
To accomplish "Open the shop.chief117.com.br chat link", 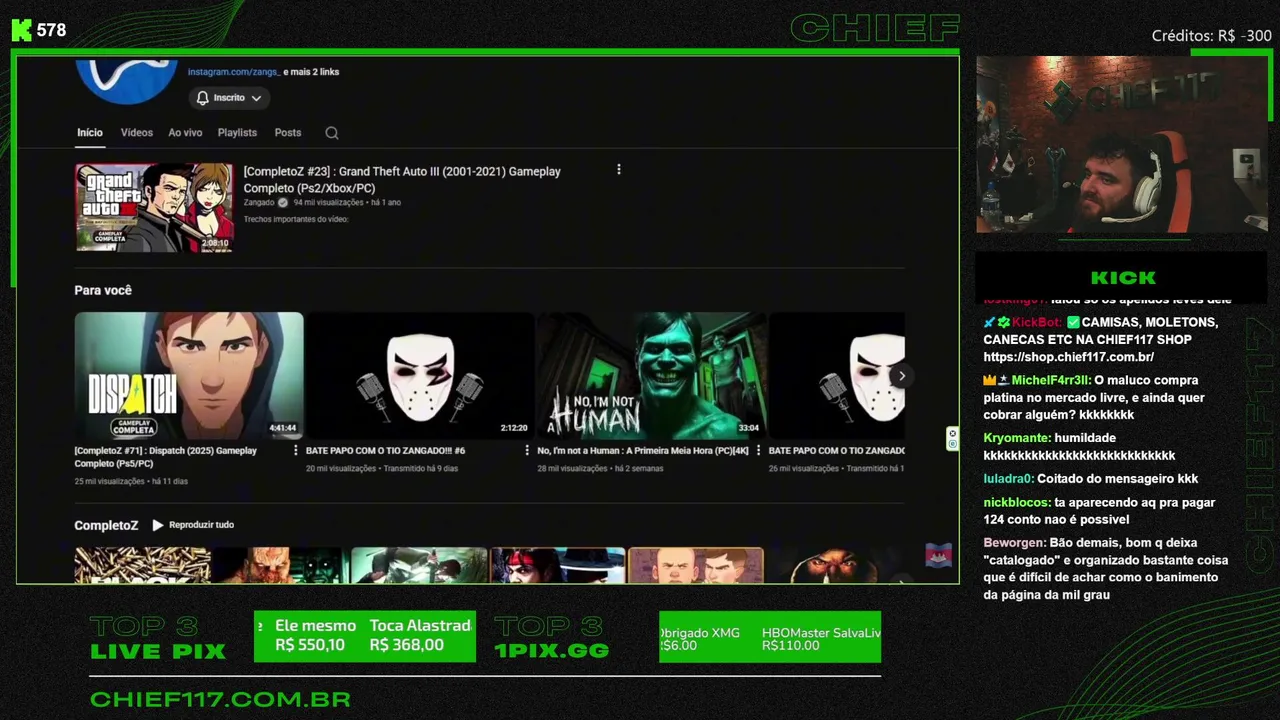I will point(1068,357).
